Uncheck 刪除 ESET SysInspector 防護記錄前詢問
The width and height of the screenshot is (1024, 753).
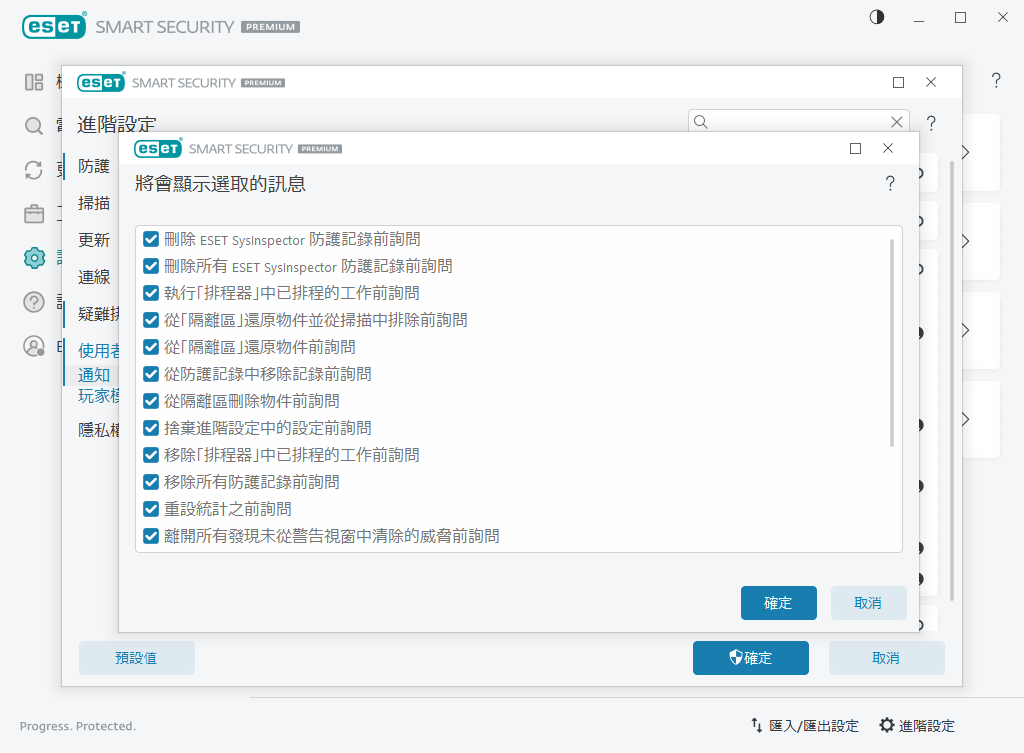(151, 239)
